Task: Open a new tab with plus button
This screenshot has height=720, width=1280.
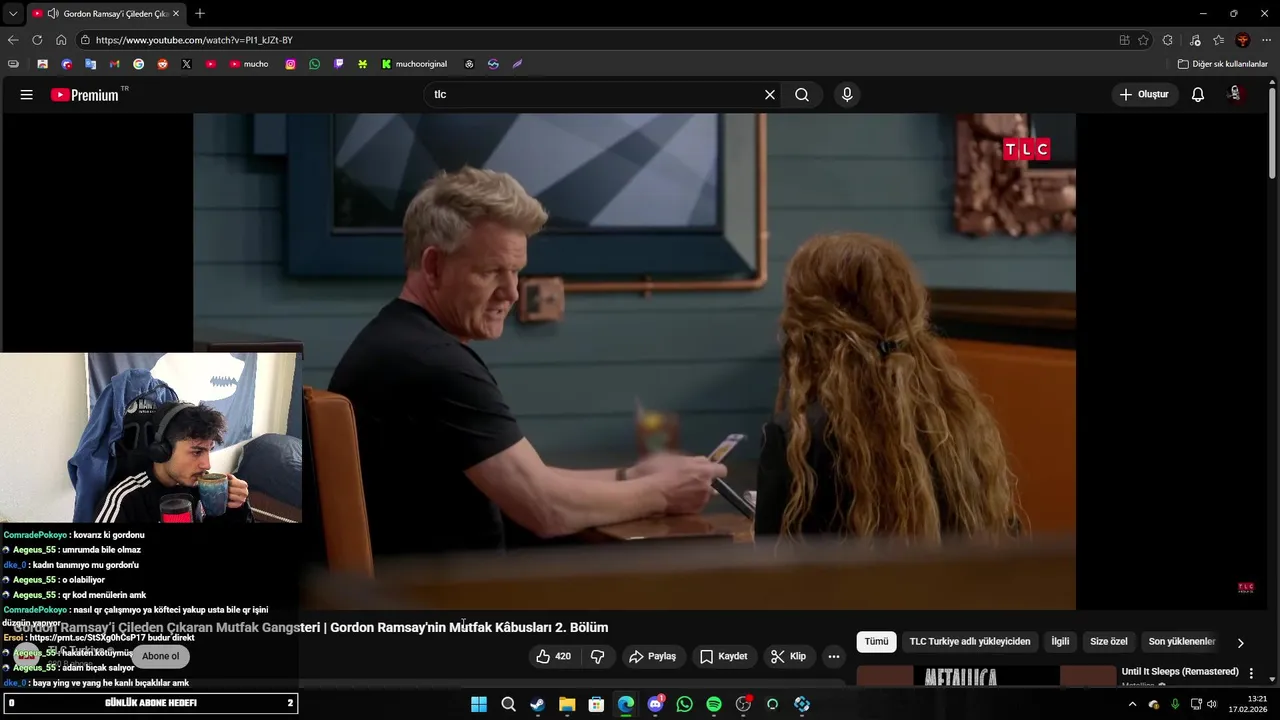Action: (200, 13)
